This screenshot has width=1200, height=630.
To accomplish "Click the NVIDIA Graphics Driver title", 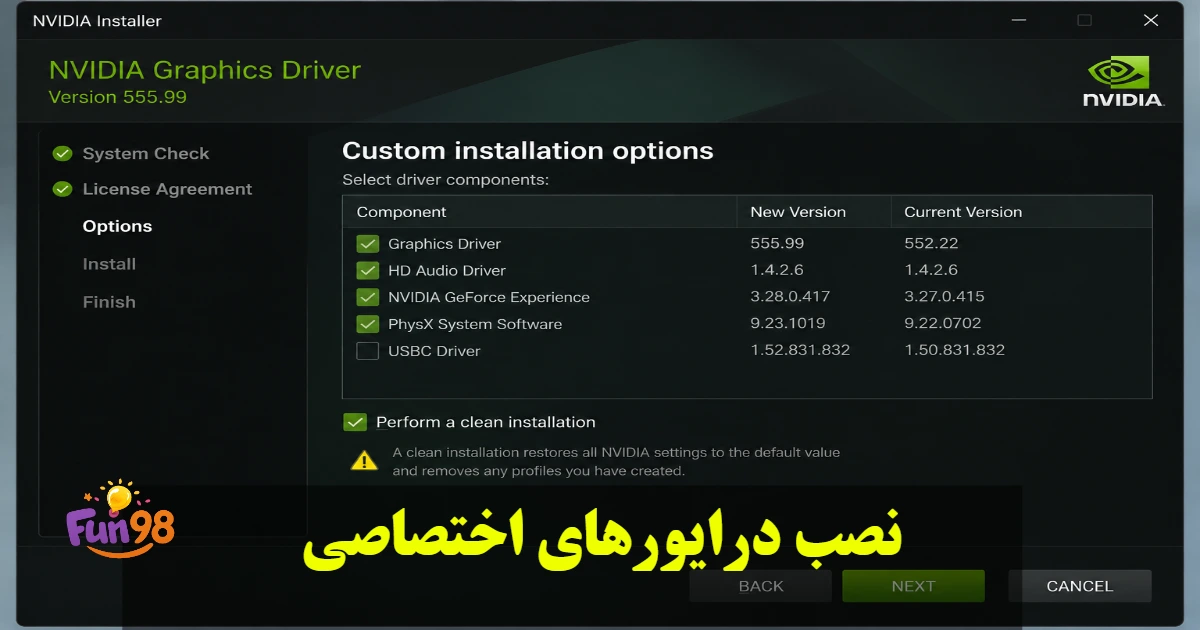I will click(205, 70).
